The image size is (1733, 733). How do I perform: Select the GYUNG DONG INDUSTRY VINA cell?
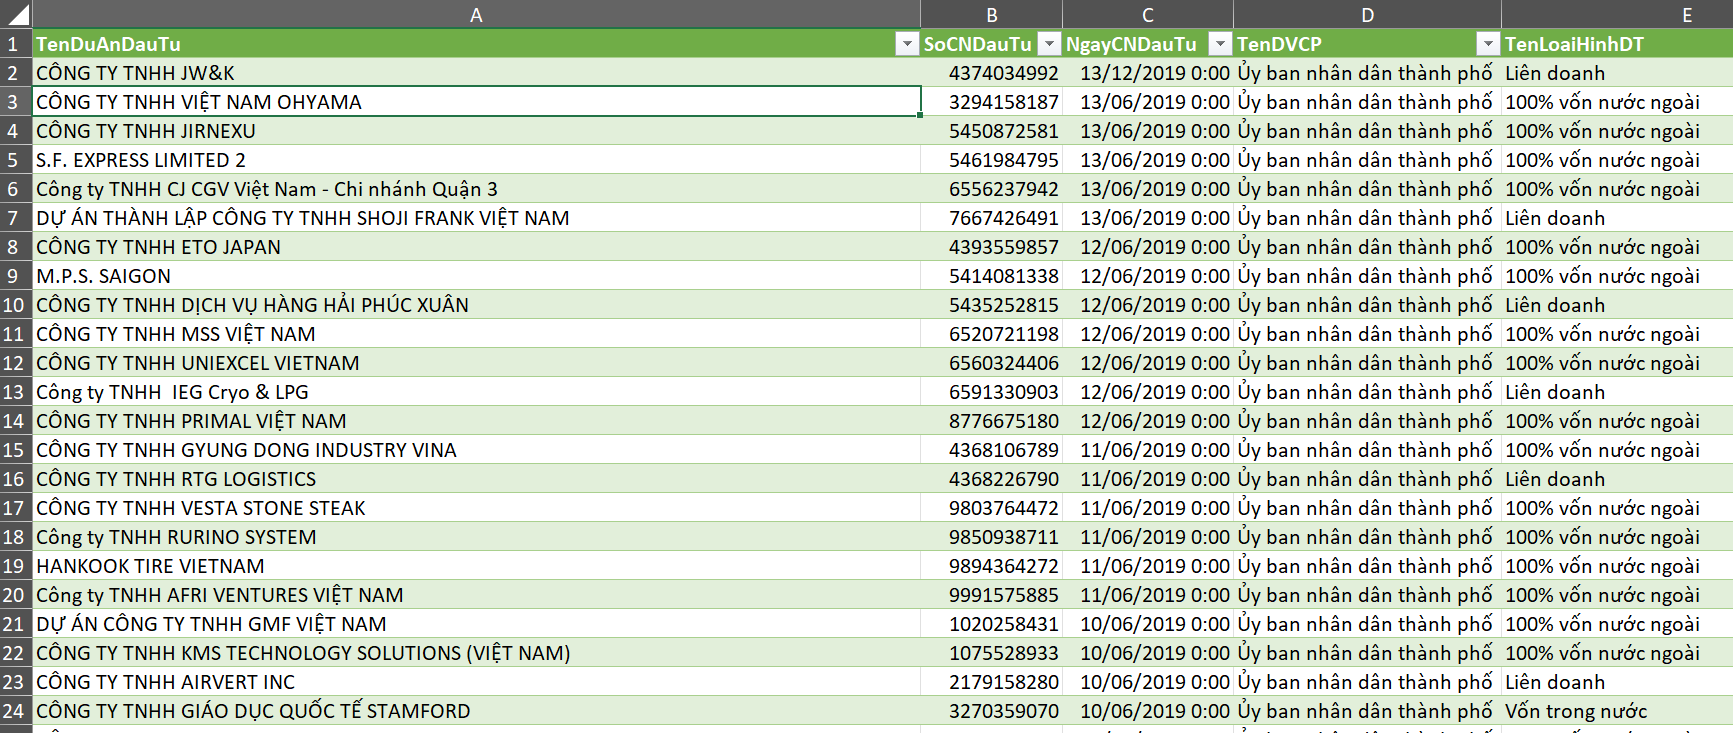point(476,450)
